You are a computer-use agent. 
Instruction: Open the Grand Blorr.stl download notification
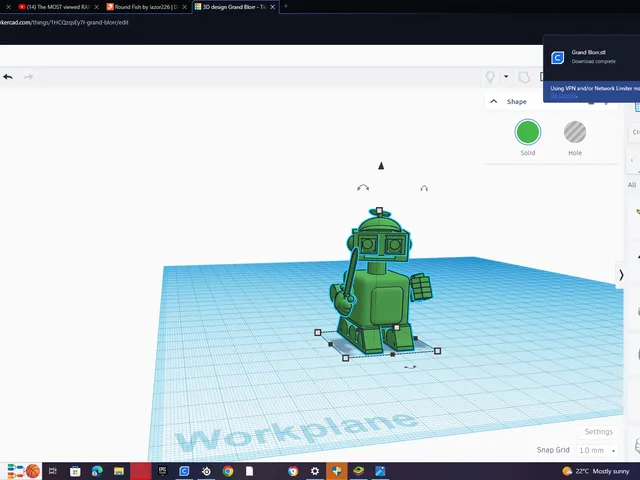pyautogui.click(x=592, y=58)
